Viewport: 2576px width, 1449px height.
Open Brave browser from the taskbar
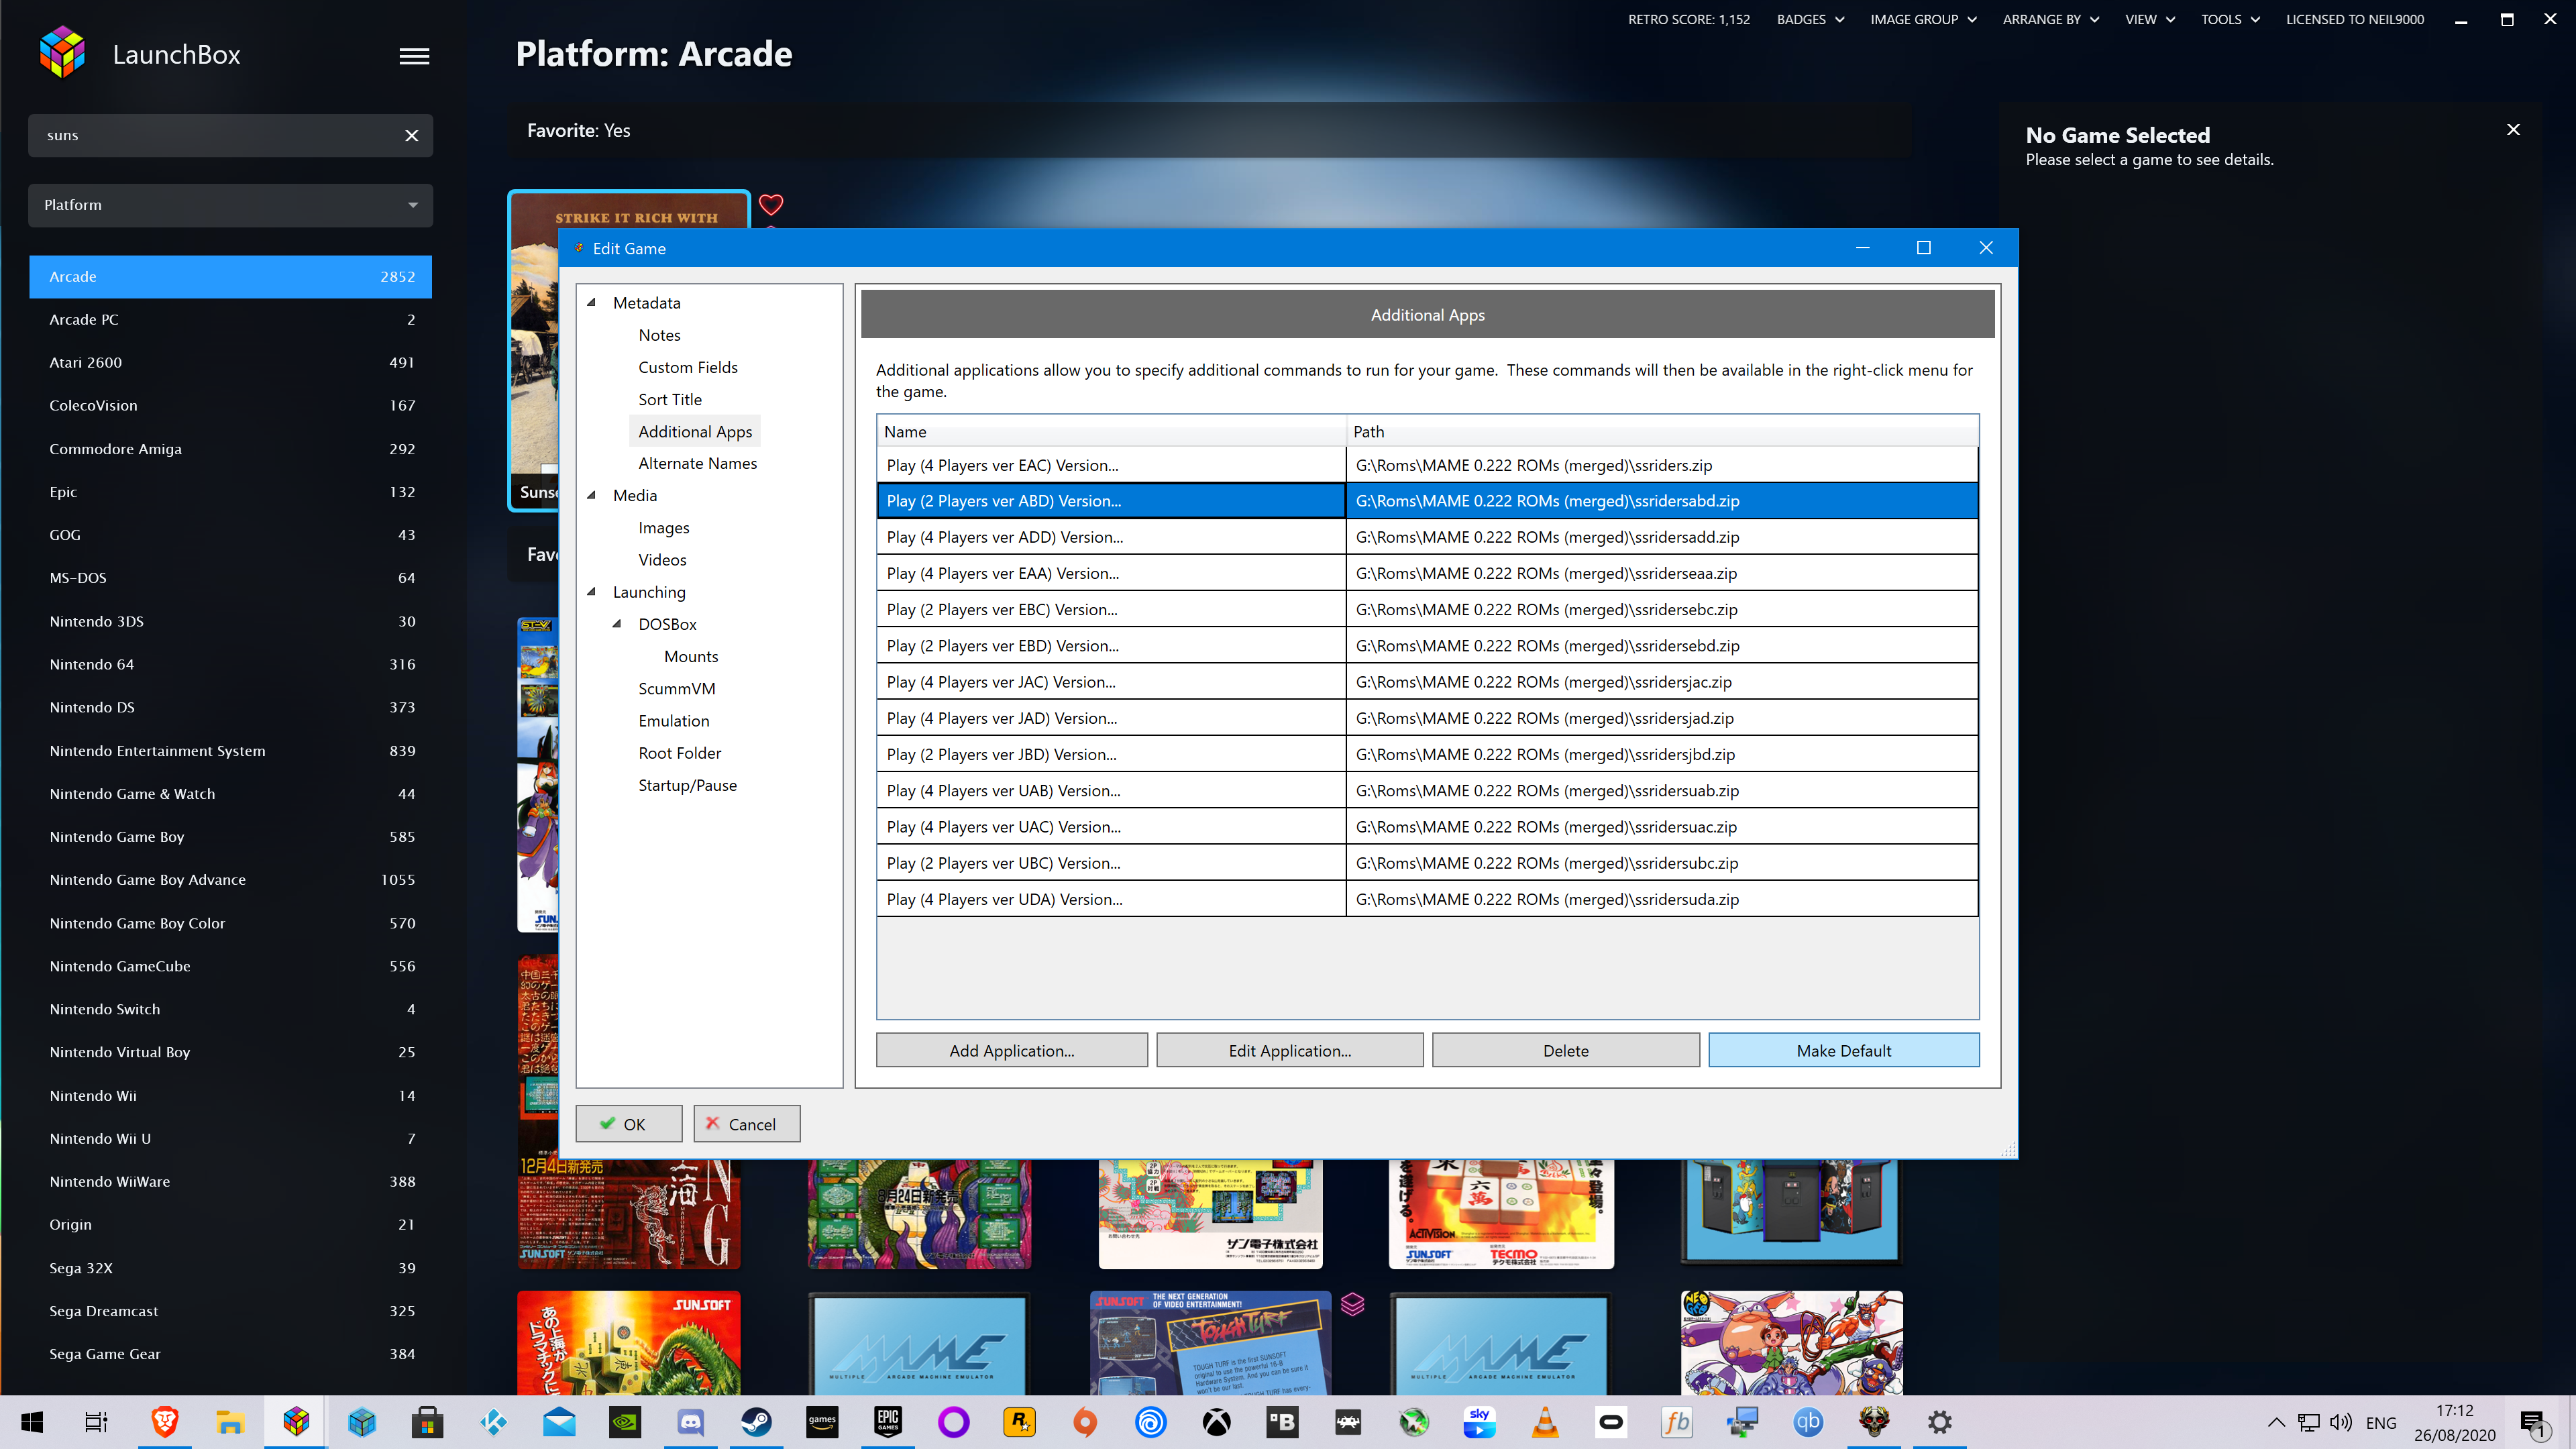165,1421
